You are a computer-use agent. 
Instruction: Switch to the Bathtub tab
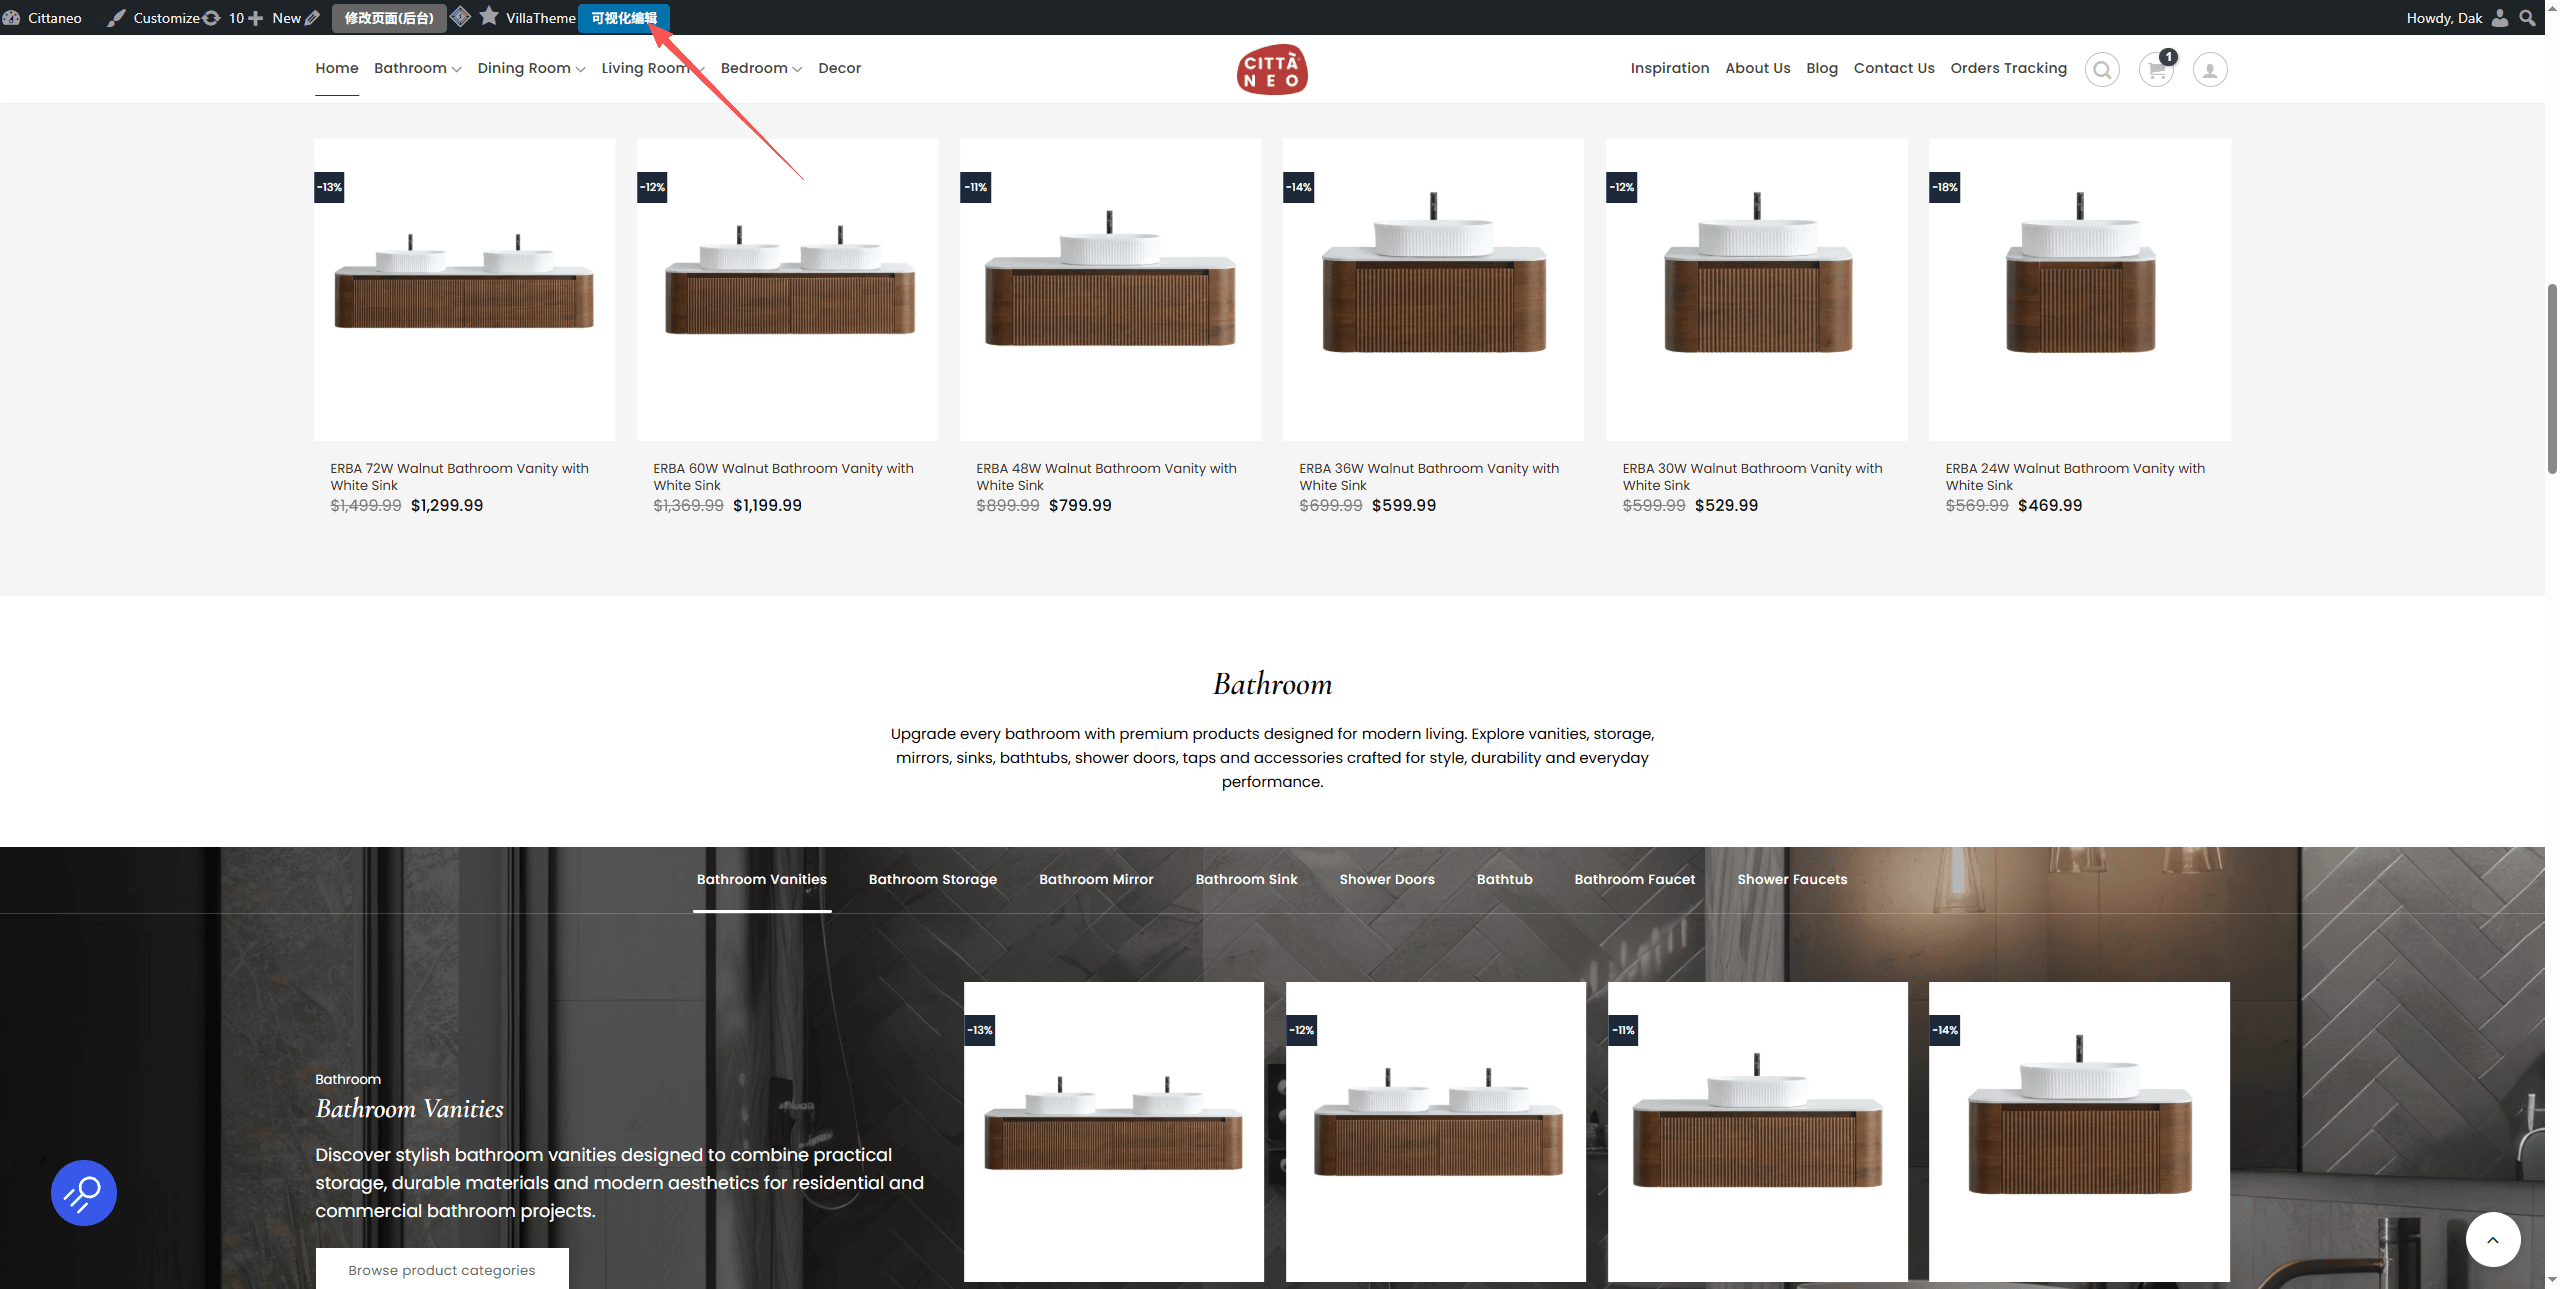(x=1504, y=879)
